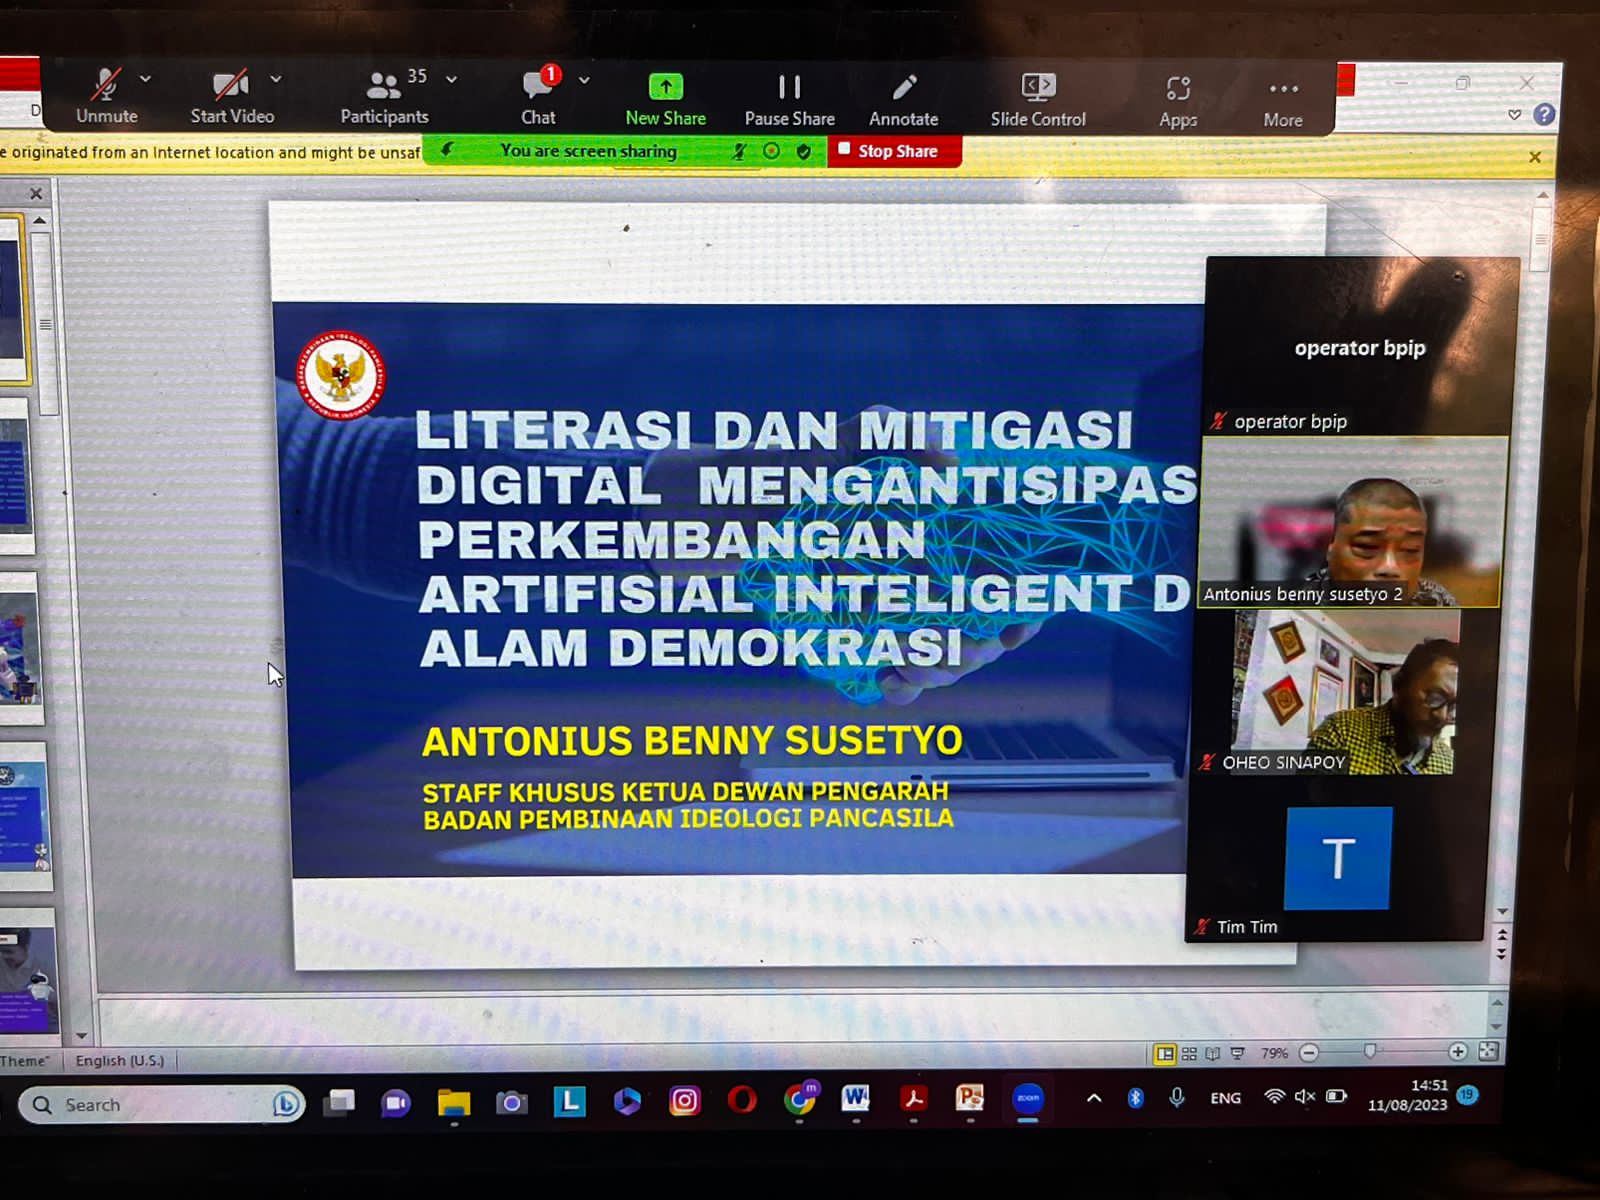Switch to slide sorter view icon

pyautogui.click(x=1189, y=1053)
